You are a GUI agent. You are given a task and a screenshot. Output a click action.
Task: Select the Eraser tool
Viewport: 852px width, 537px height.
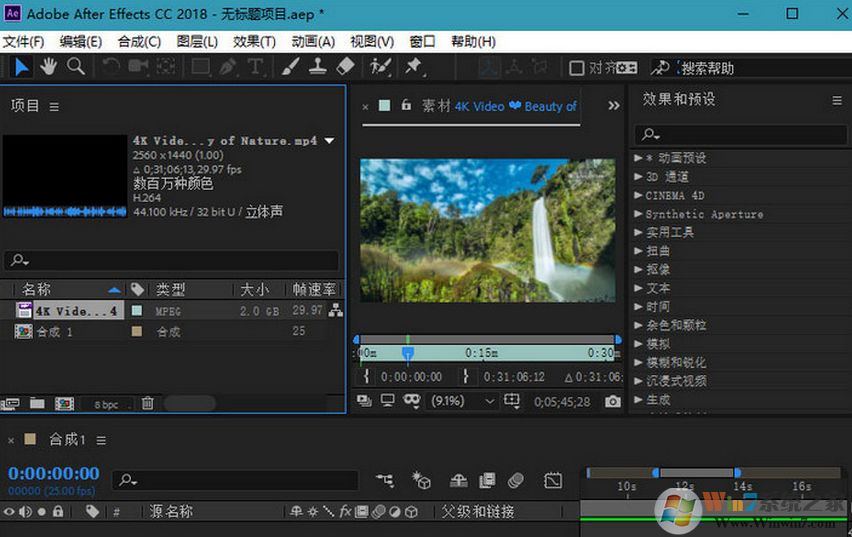coord(345,67)
